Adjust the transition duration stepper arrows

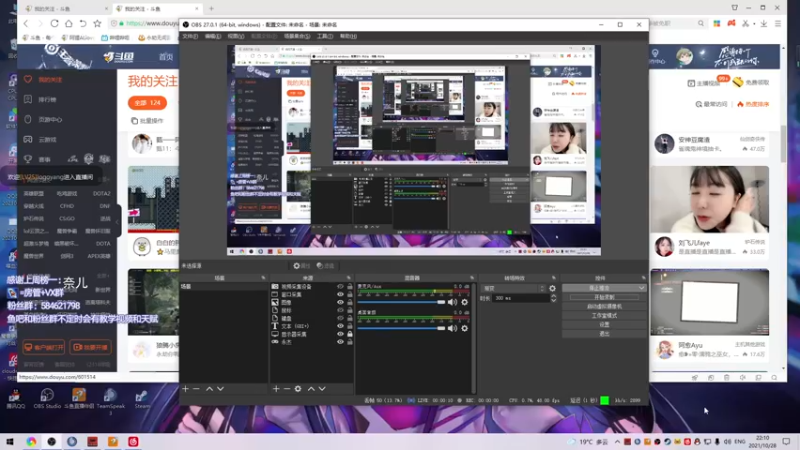554,298
